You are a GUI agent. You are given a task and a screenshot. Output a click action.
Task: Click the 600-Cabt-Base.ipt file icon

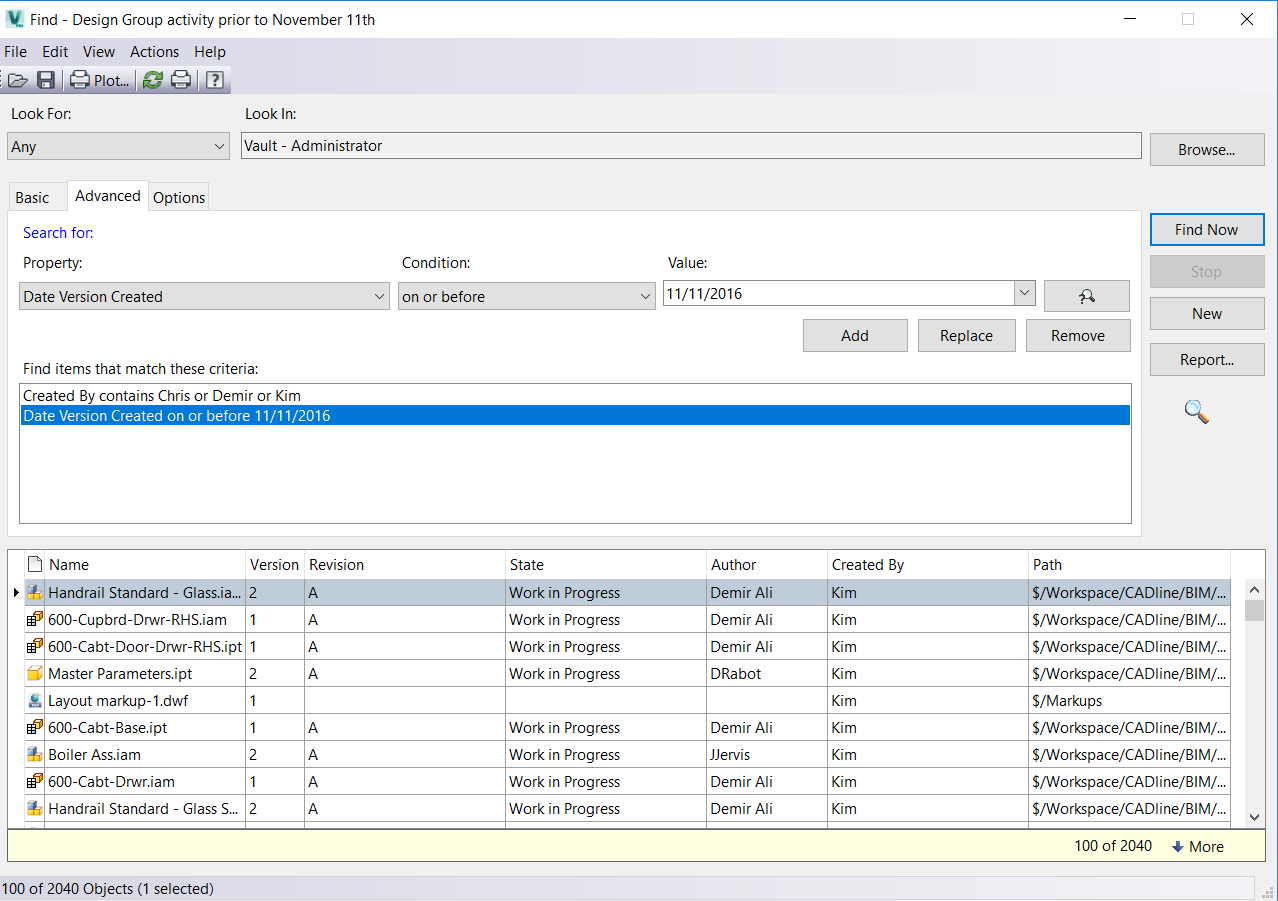(x=34, y=727)
